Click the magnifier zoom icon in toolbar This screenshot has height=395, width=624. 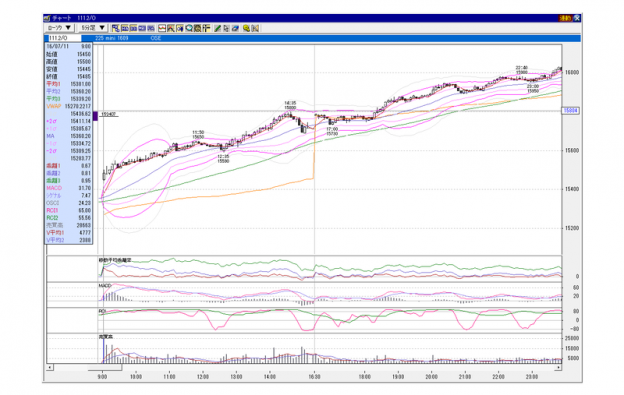pos(189,28)
